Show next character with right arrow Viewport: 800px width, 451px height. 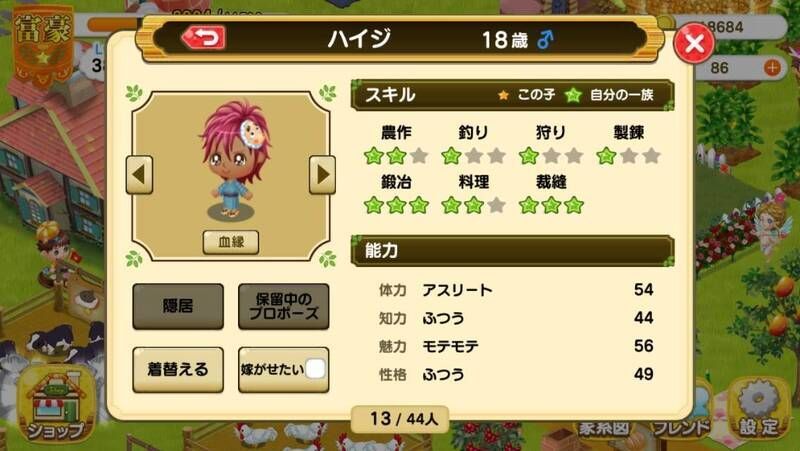pos(322,175)
